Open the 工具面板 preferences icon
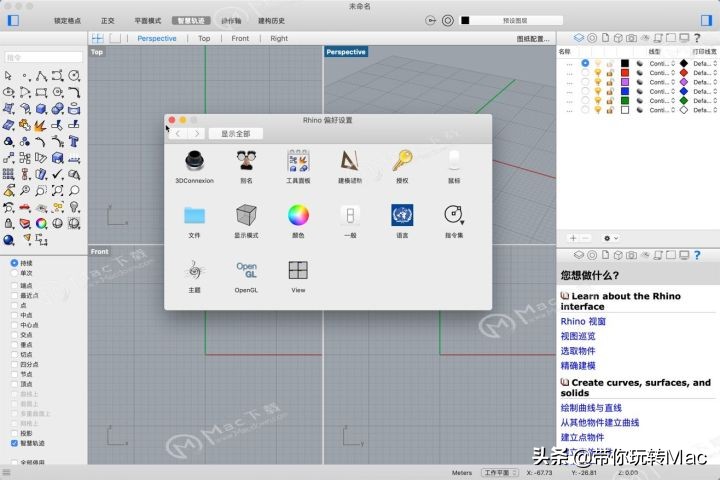Viewport: 720px width, 480px height. click(x=298, y=161)
